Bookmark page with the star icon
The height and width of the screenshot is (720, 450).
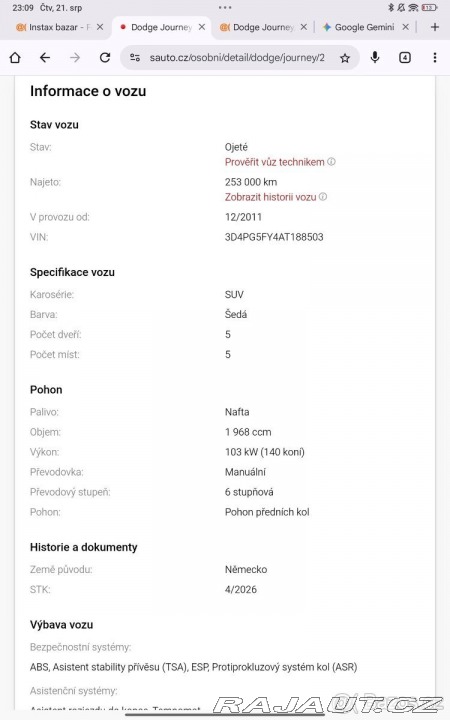coord(345,58)
